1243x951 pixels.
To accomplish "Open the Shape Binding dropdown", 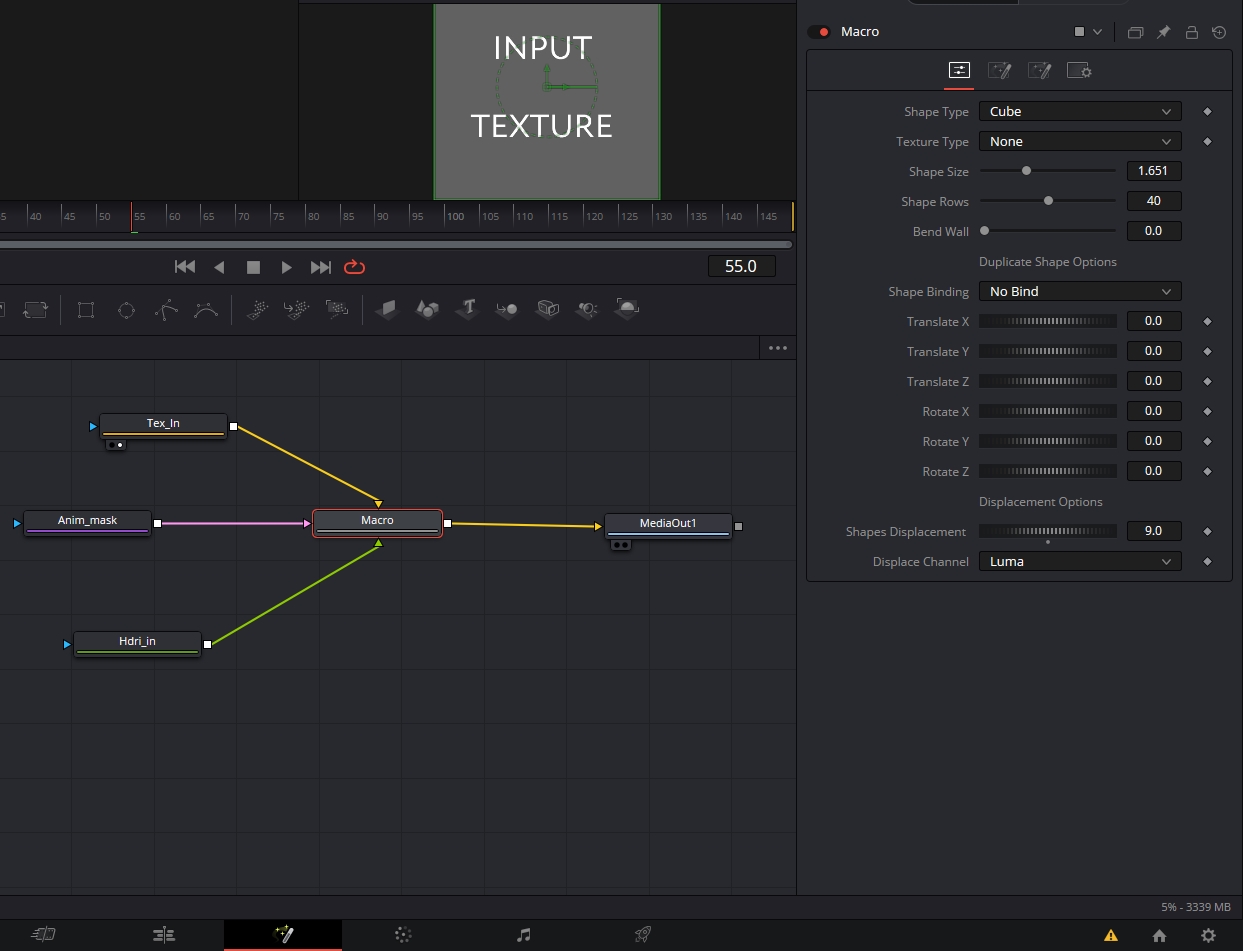I will pyautogui.click(x=1080, y=292).
